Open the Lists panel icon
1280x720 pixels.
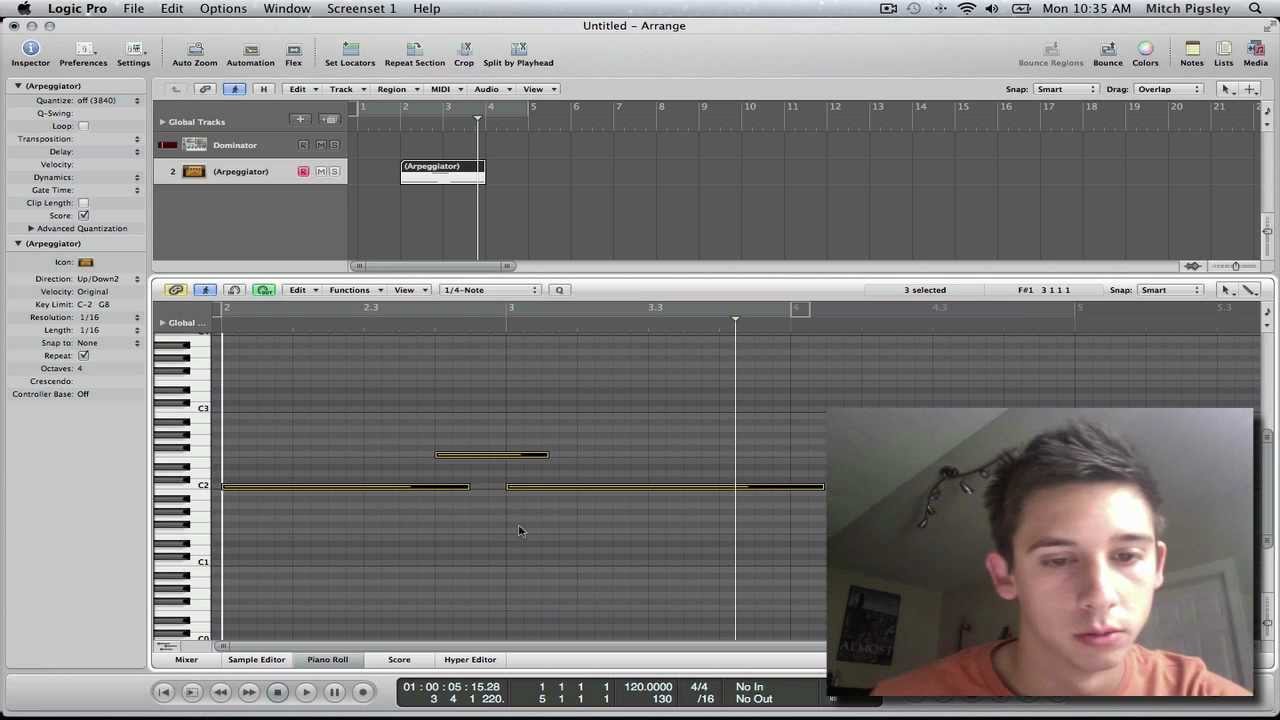coord(1224,49)
